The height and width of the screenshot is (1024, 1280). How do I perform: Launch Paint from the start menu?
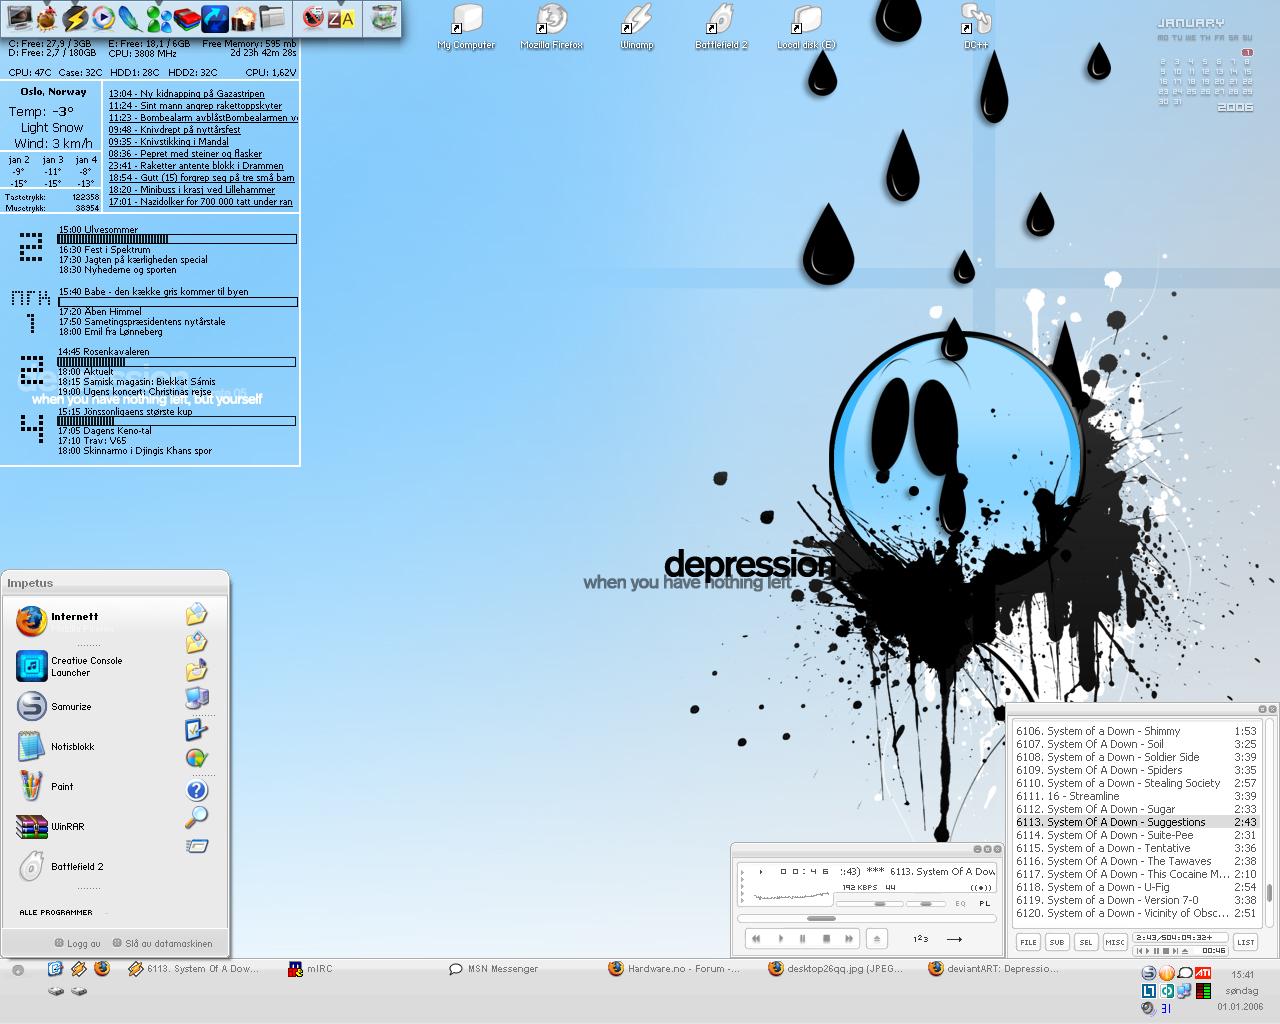tap(45, 786)
